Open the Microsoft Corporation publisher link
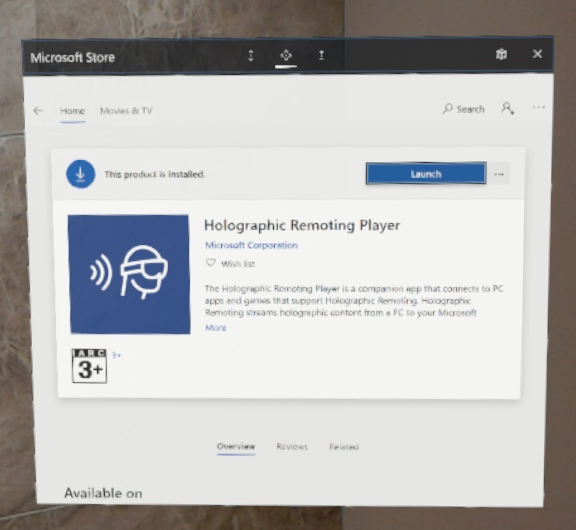The image size is (576, 530). pos(251,245)
